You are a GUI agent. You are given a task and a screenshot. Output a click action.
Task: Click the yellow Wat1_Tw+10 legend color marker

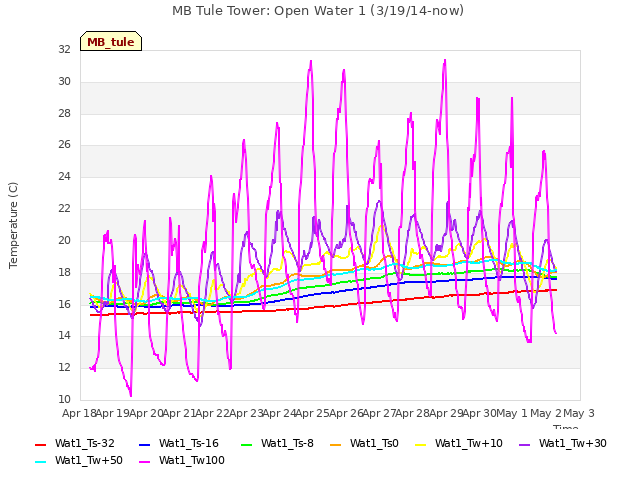[x=421, y=444]
